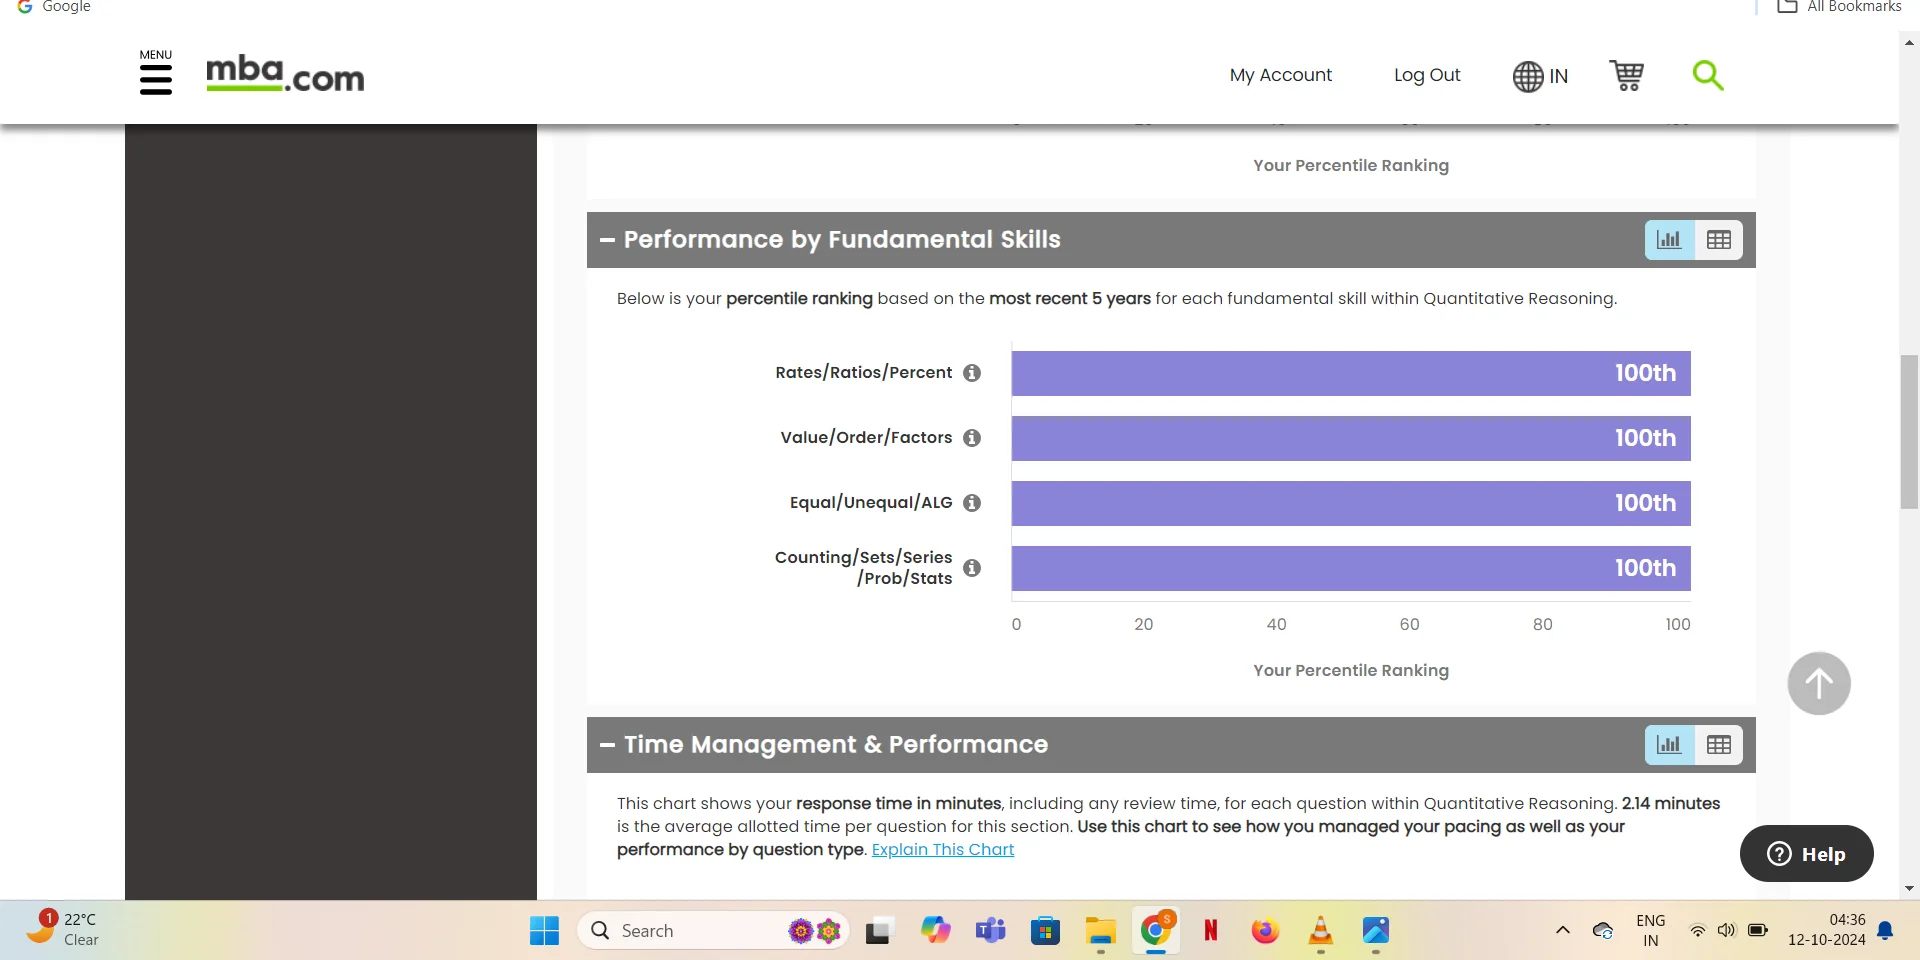Click the shopping cart icon
Image resolution: width=1920 pixels, height=960 pixels.
[x=1626, y=75]
